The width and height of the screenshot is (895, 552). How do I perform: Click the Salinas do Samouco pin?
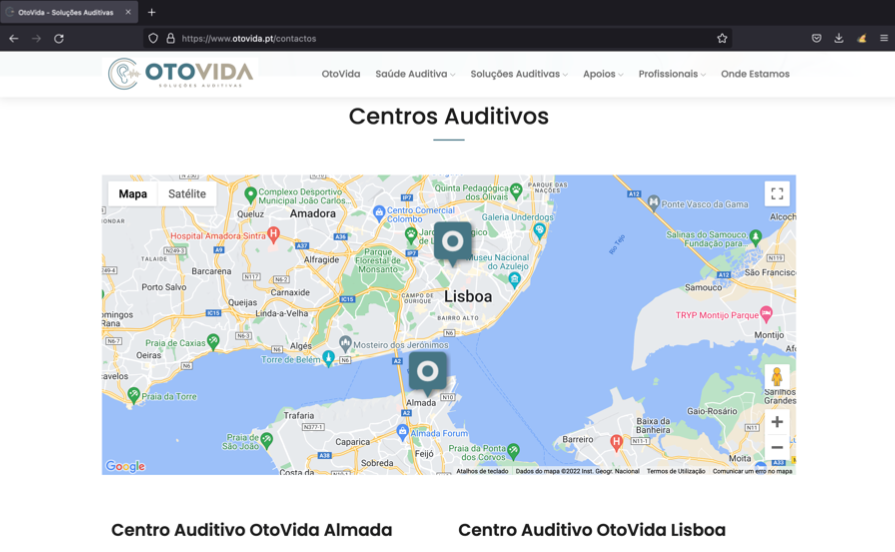(756, 236)
